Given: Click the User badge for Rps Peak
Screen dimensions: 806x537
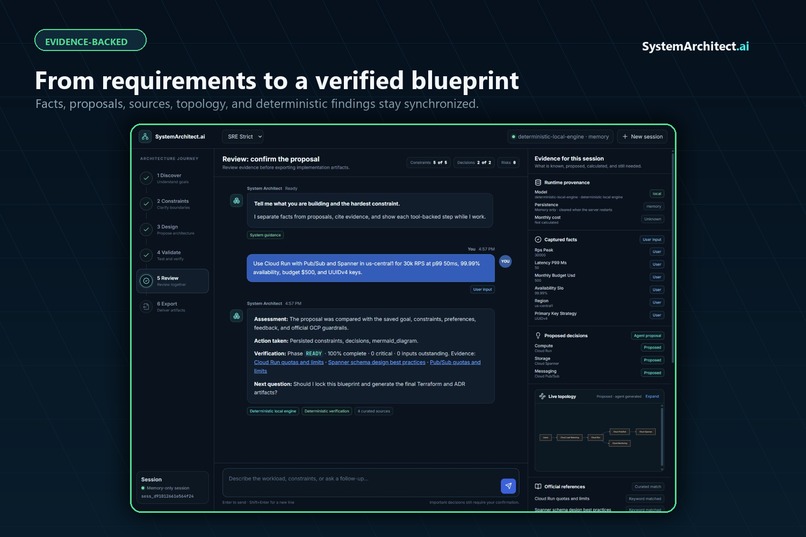Looking at the screenshot, I should pyautogui.click(x=656, y=252).
